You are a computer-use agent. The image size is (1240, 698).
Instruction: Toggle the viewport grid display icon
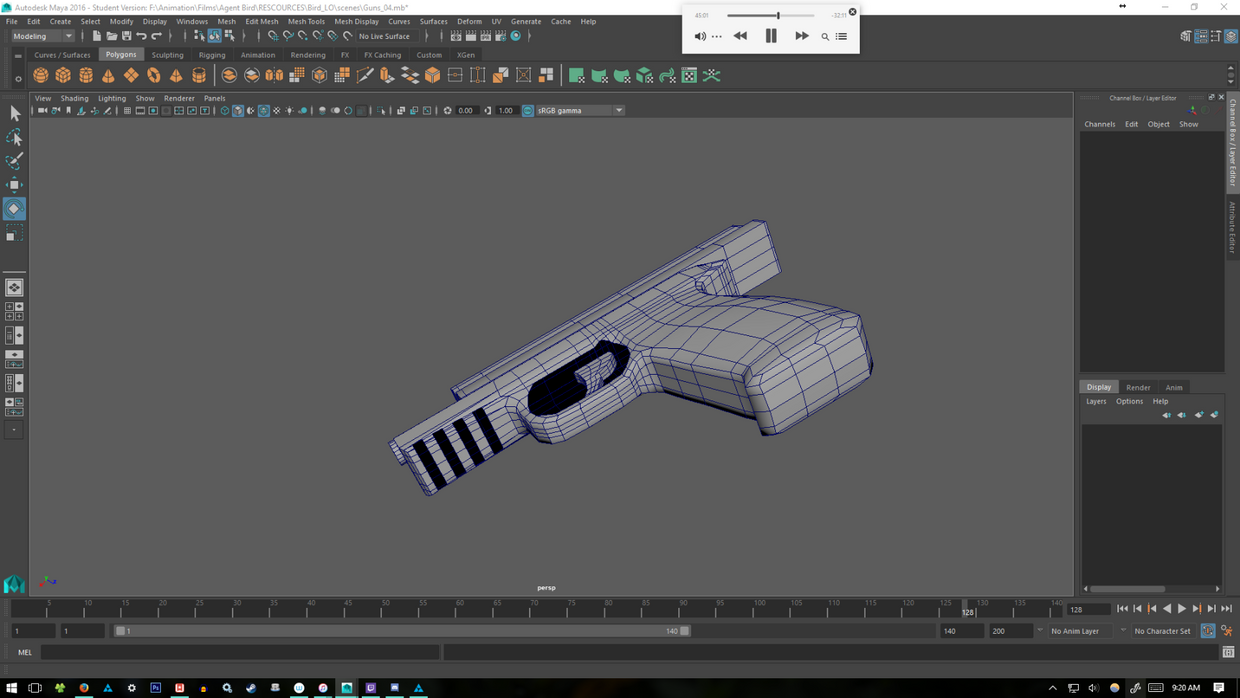pos(127,111)
